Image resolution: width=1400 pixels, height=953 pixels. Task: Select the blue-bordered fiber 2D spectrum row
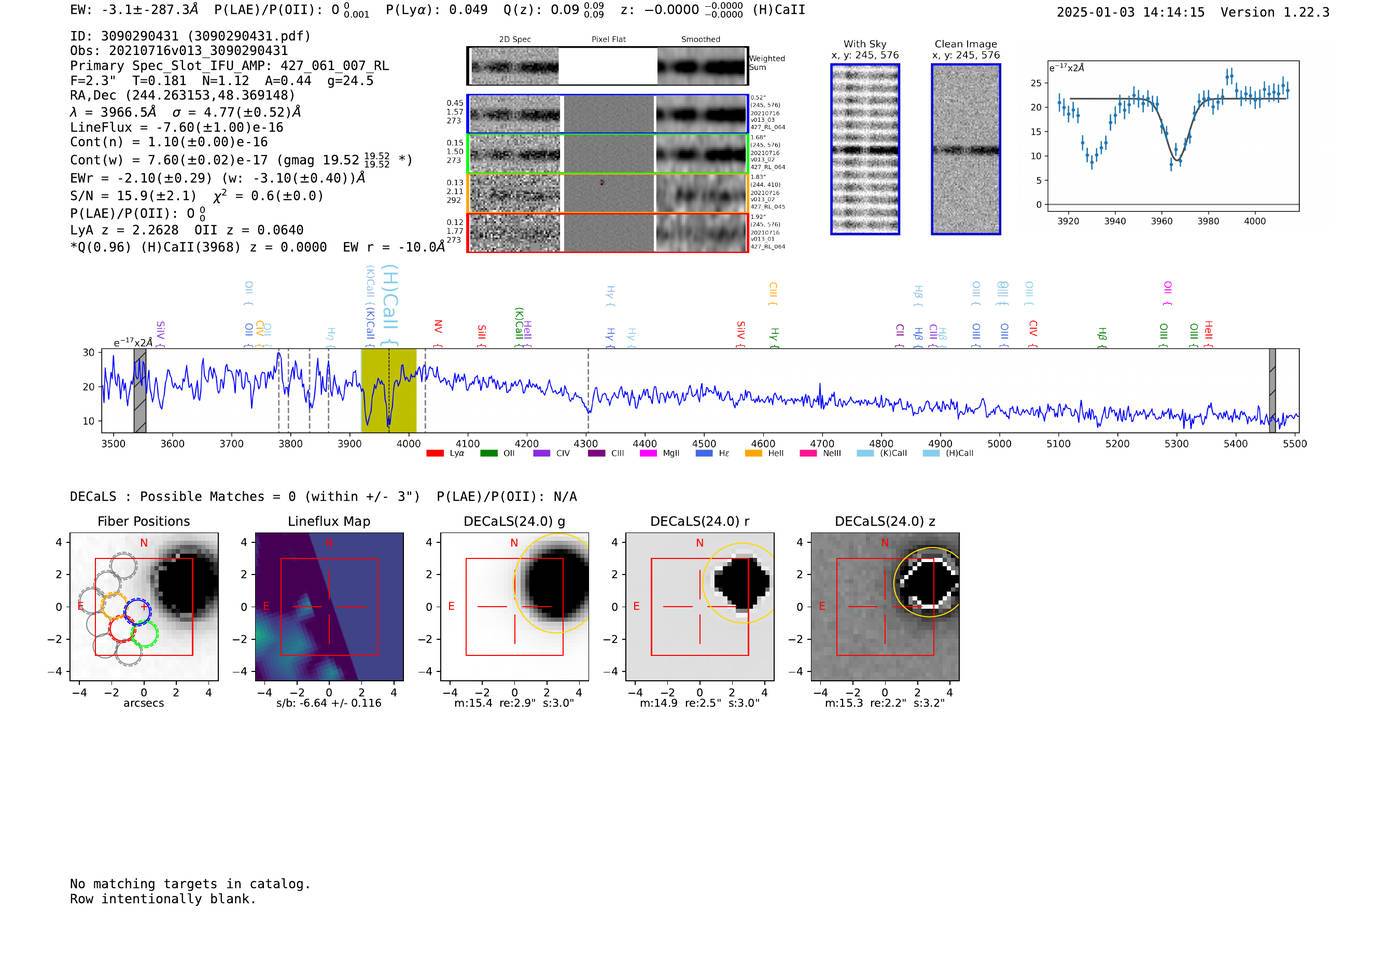(607, 114)
